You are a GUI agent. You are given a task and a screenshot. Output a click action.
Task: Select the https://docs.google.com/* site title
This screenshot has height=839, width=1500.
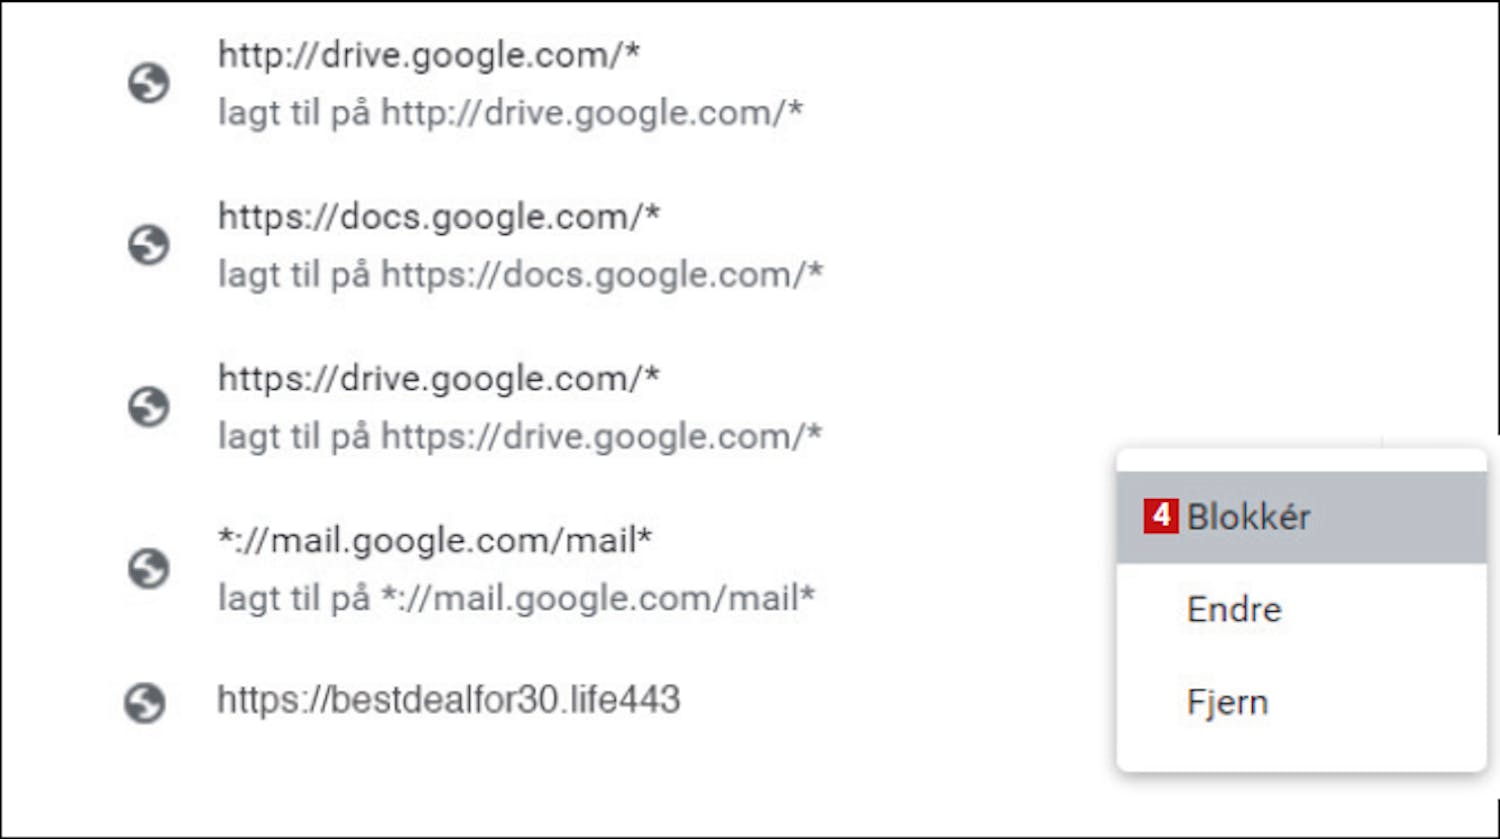(x=439, y=217)
